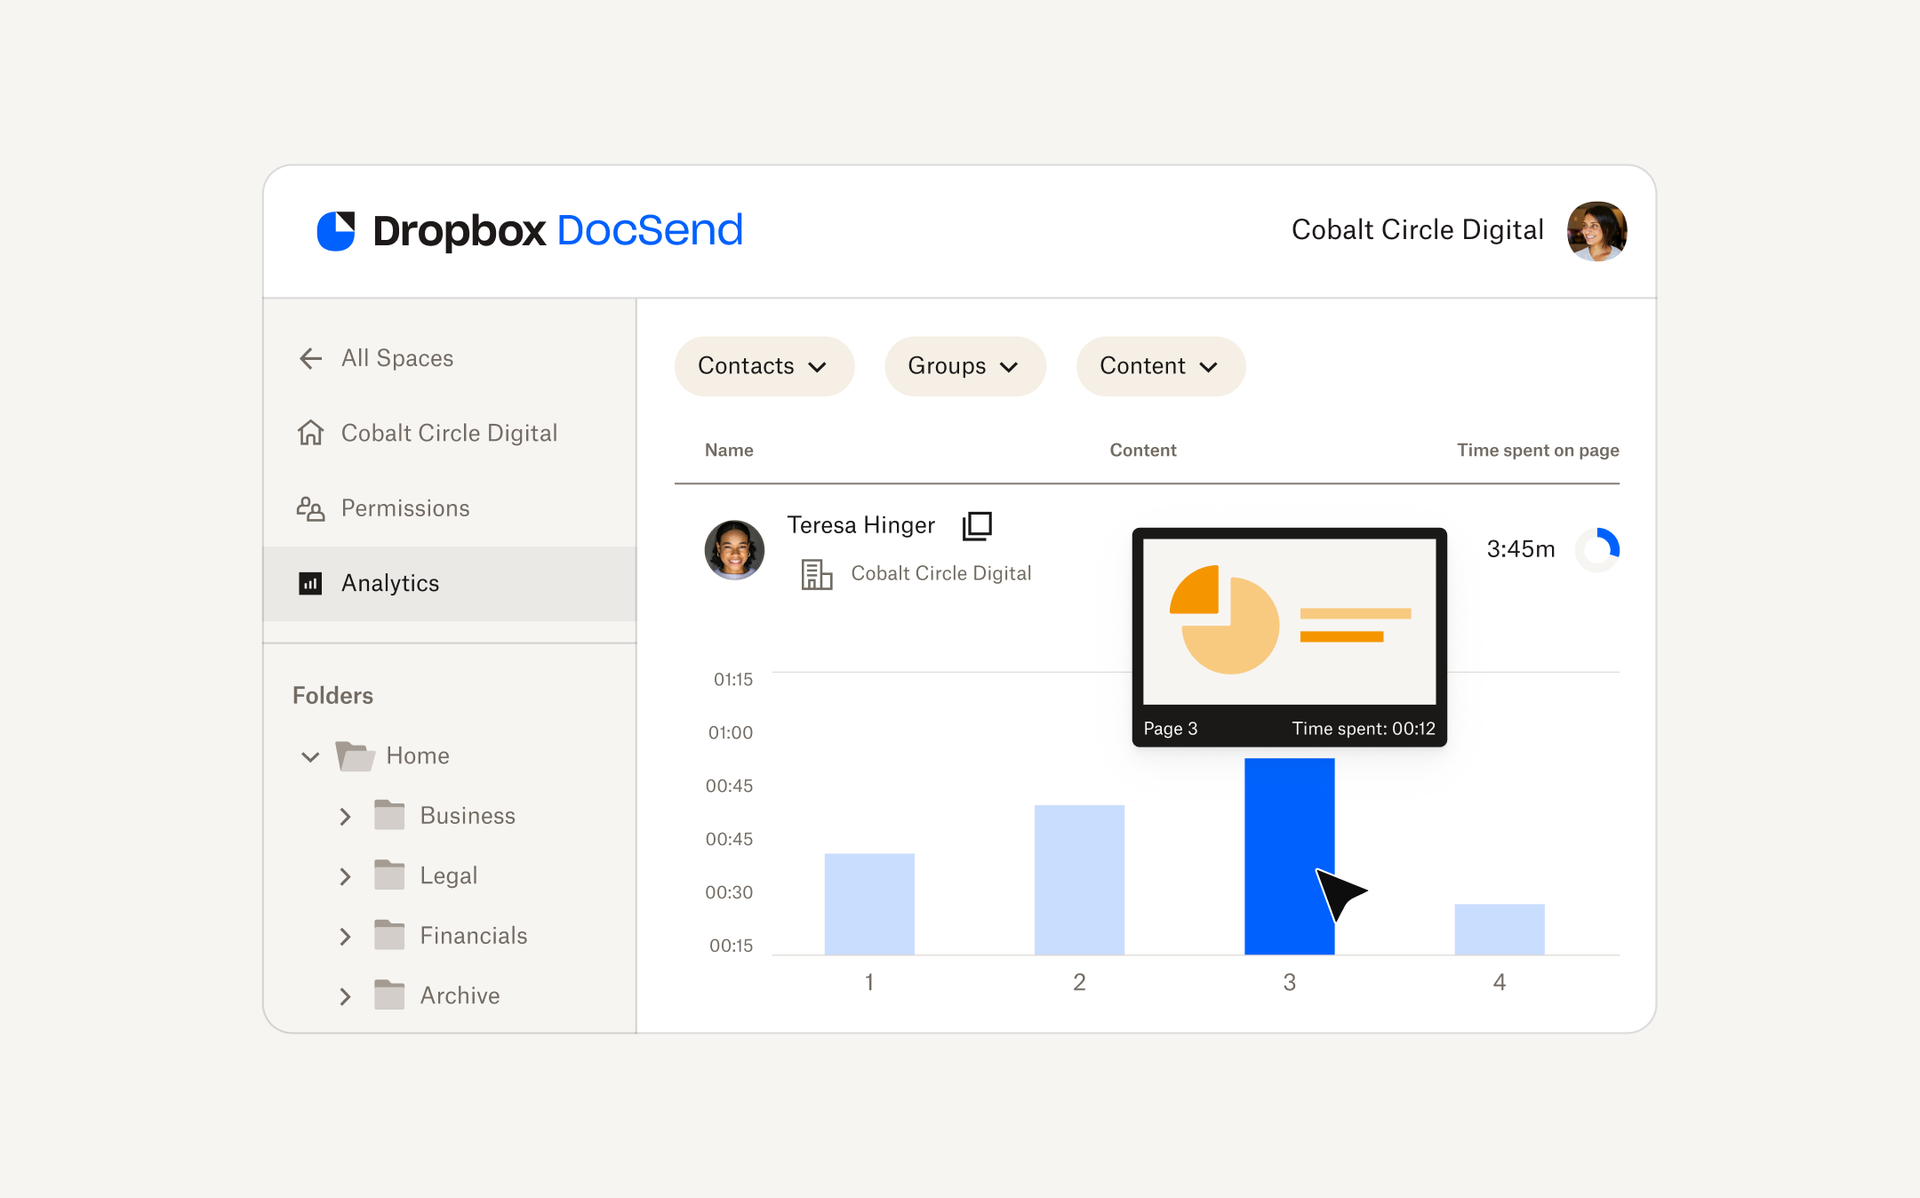Collapse the Home folder chevron

pos(310,757)
